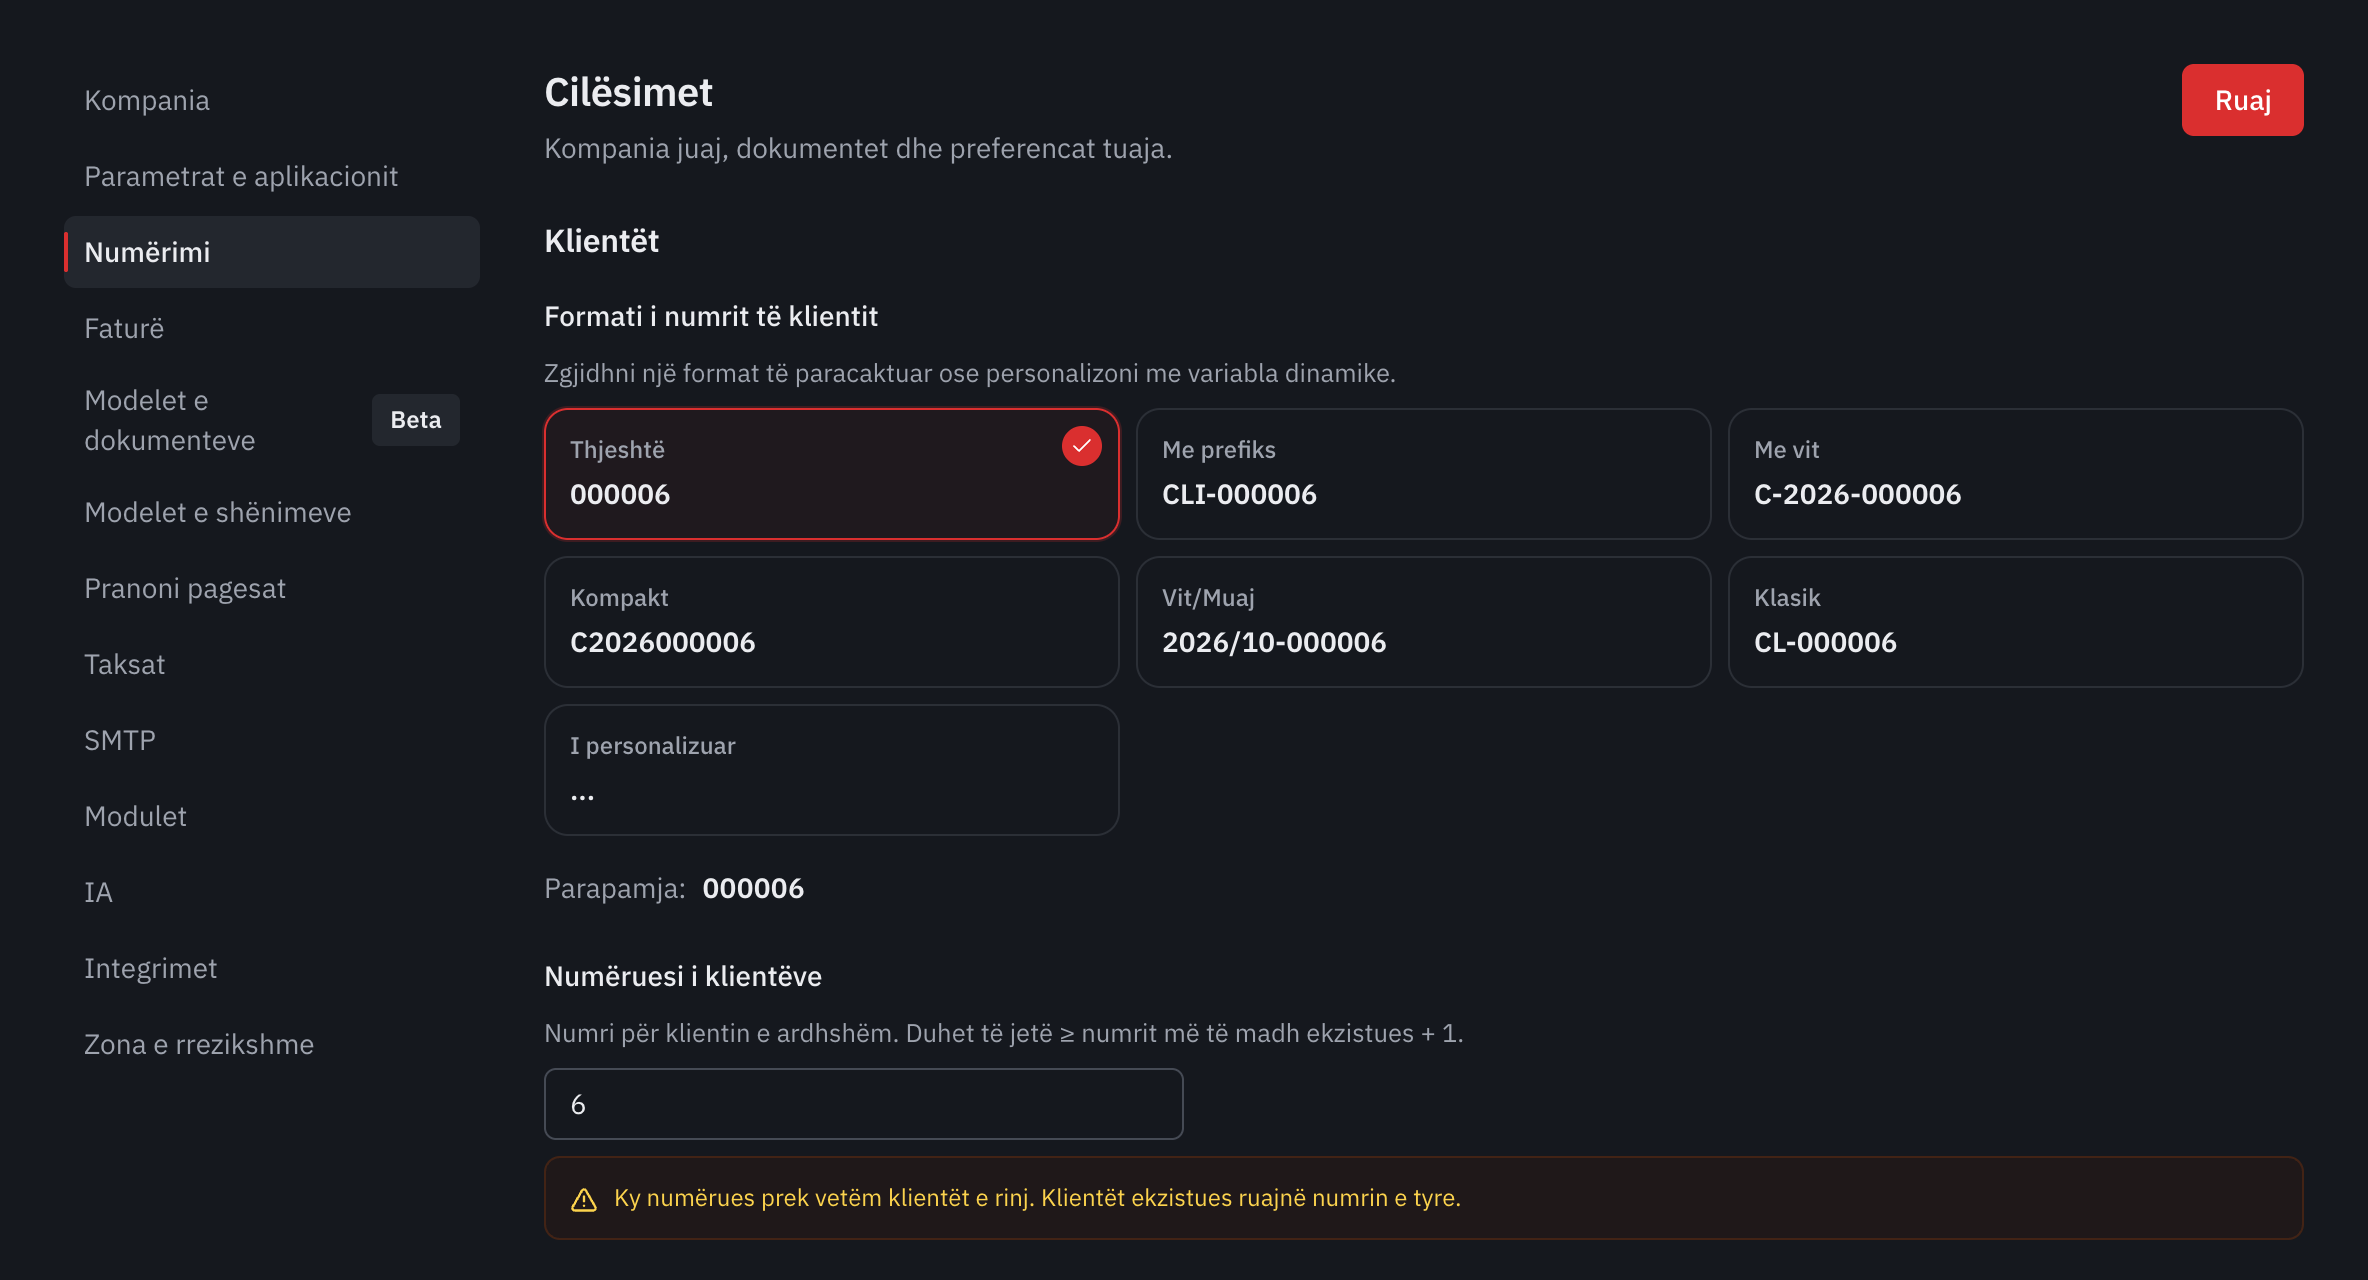Click the Klientët section heading
The height and width of the screenshot is (1280, 2368).
[601, 241]
